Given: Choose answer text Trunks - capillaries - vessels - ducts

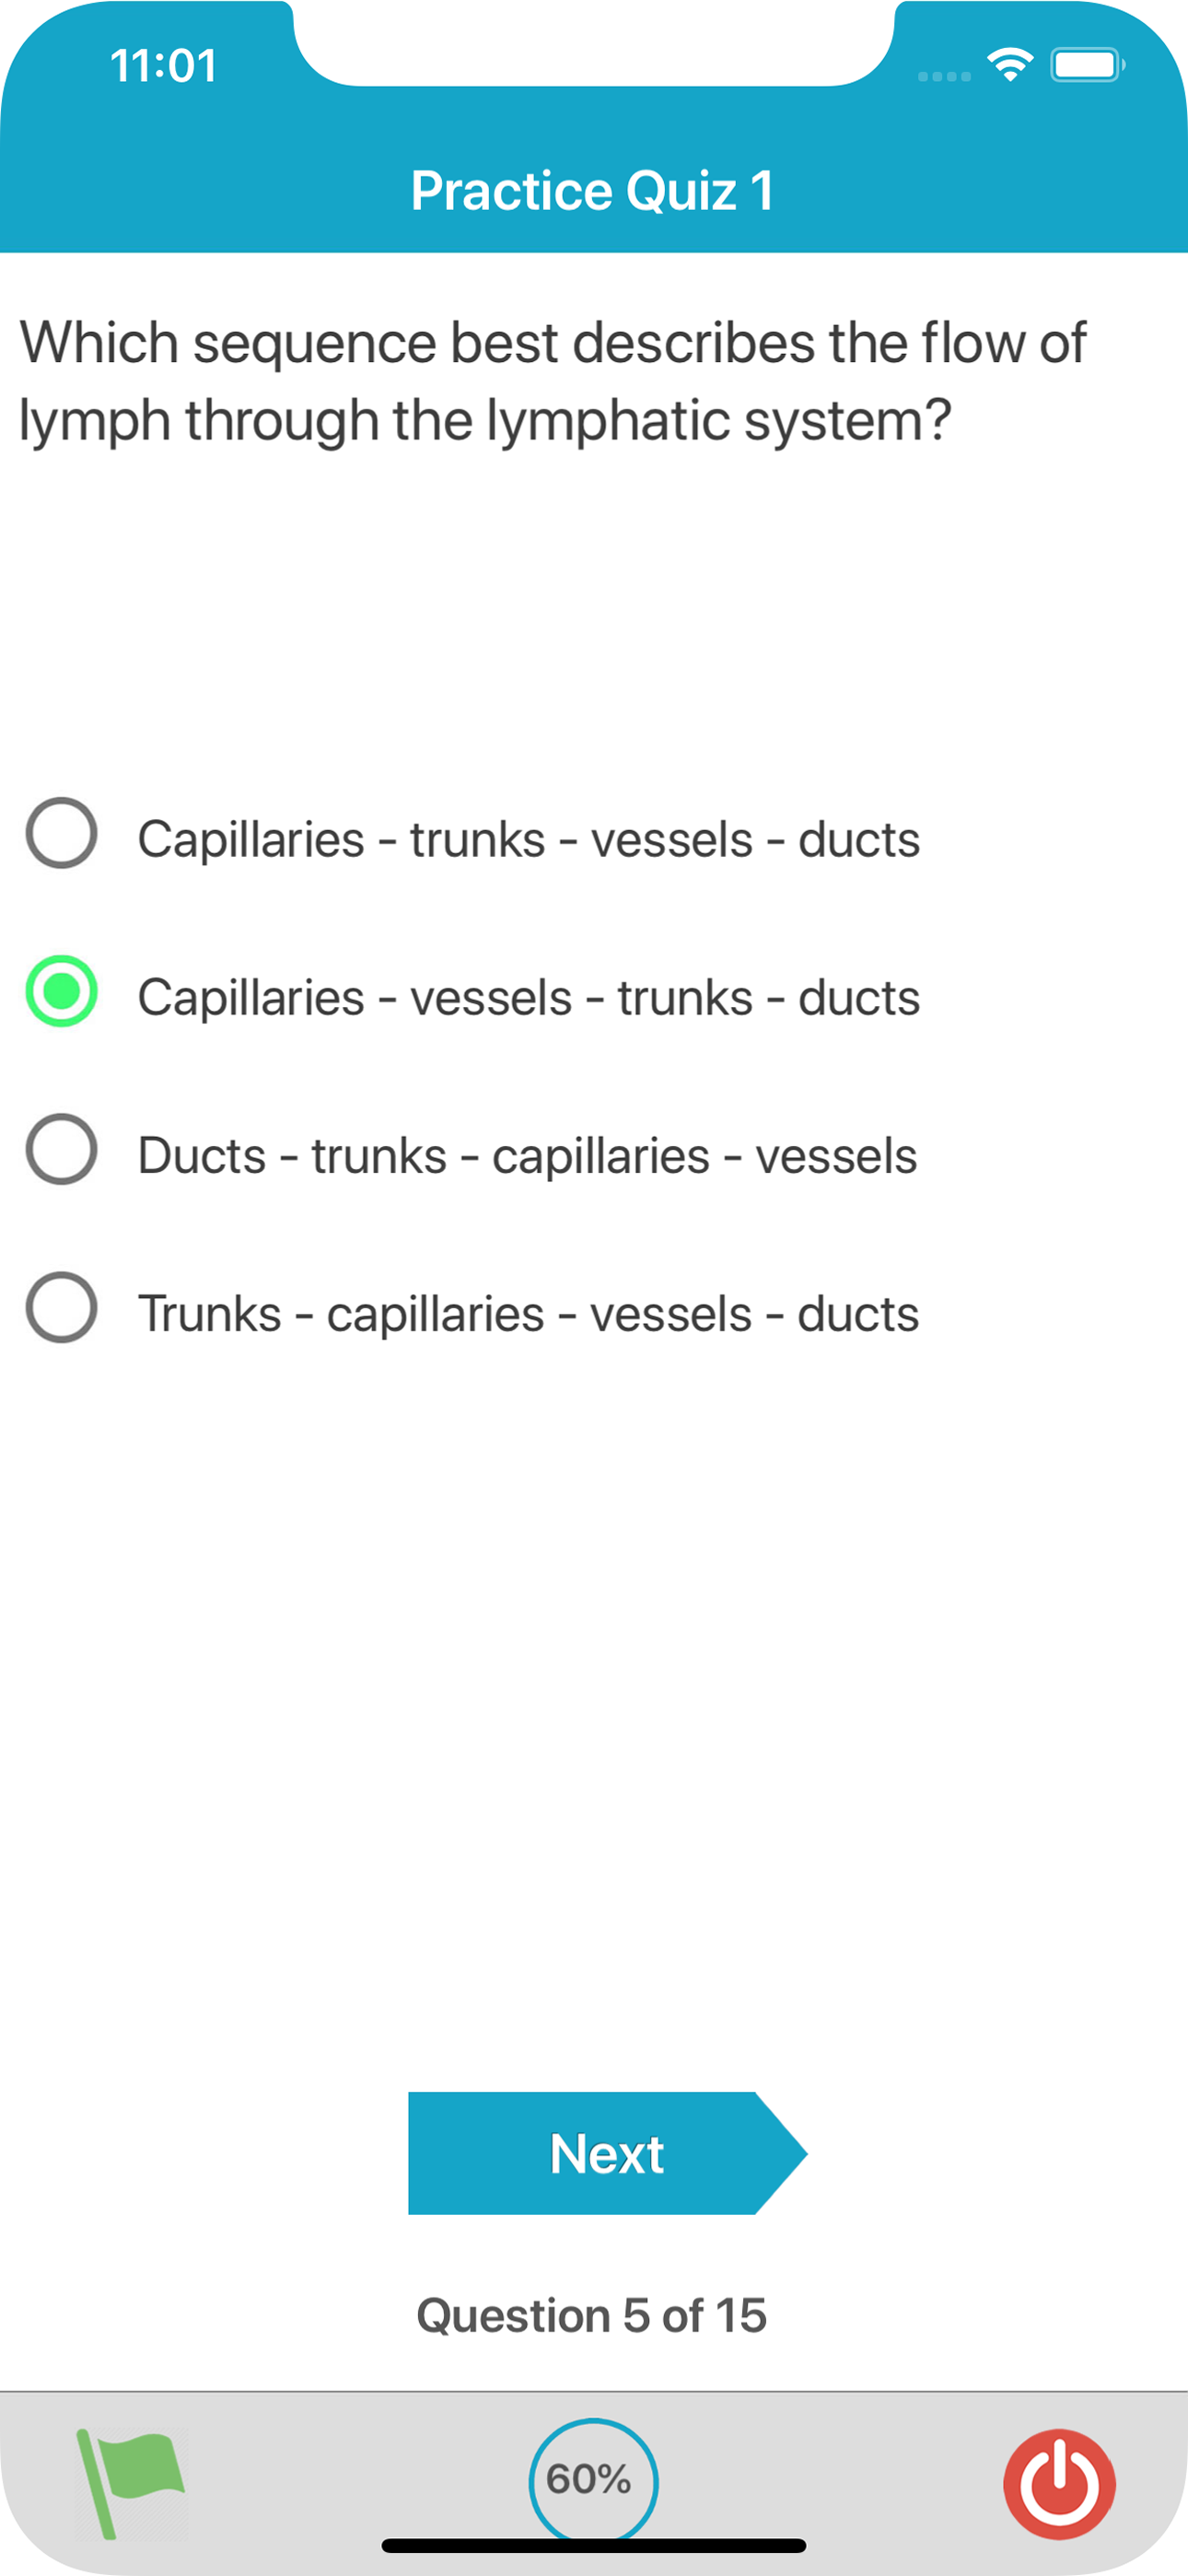Looking at the screenshot, I should 528,1314.
